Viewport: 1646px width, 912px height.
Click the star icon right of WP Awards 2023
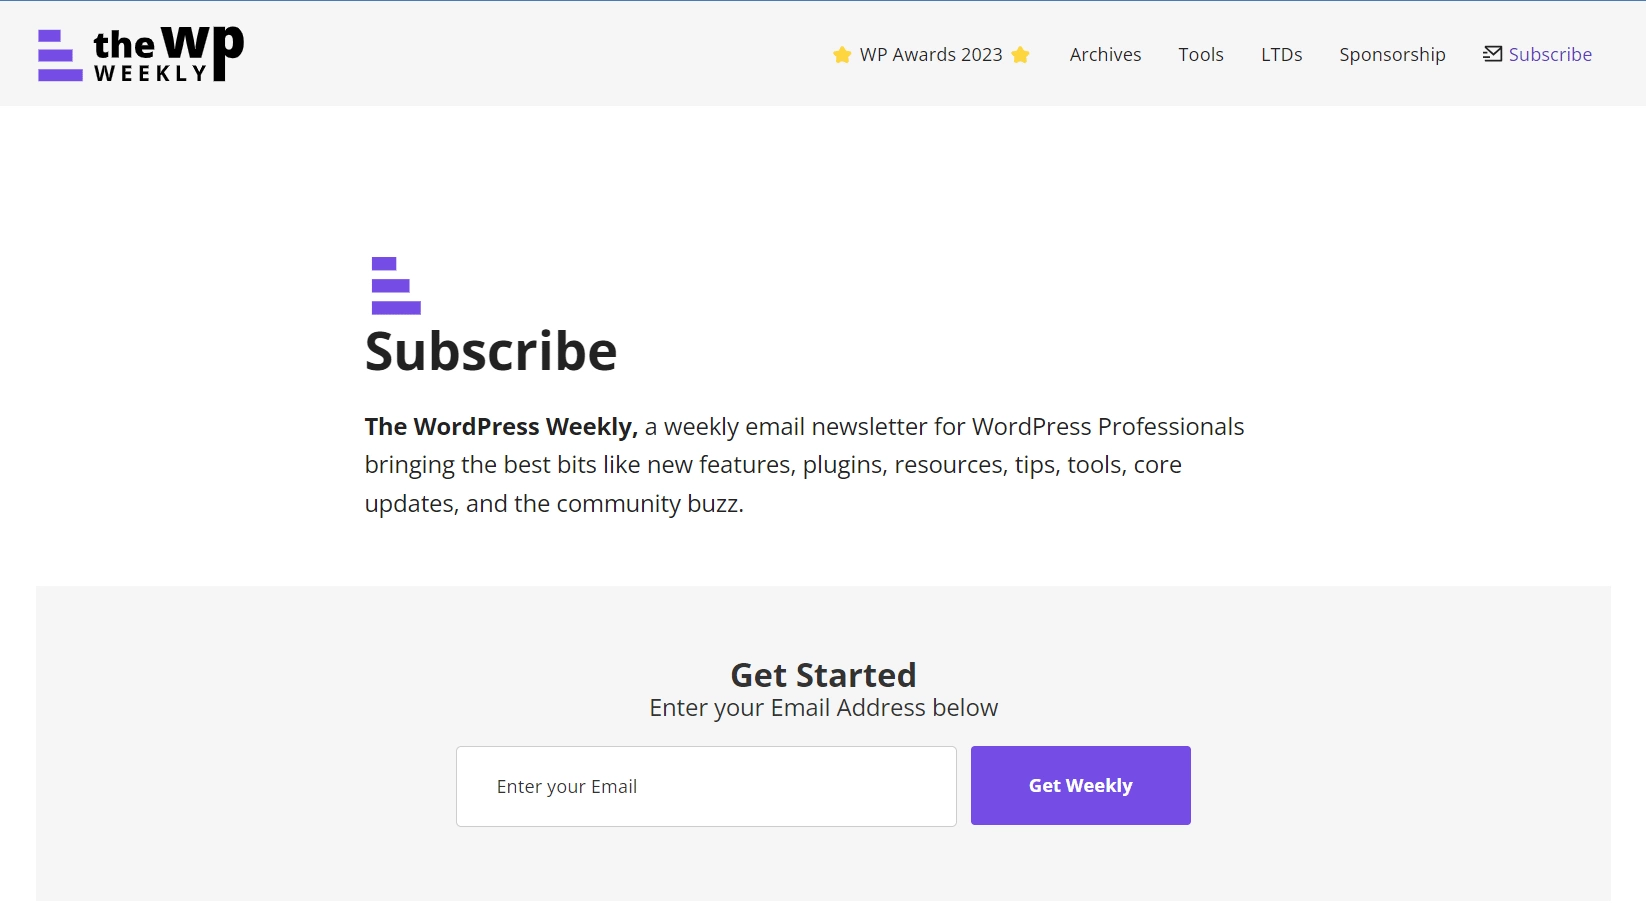pos(1021,55)
